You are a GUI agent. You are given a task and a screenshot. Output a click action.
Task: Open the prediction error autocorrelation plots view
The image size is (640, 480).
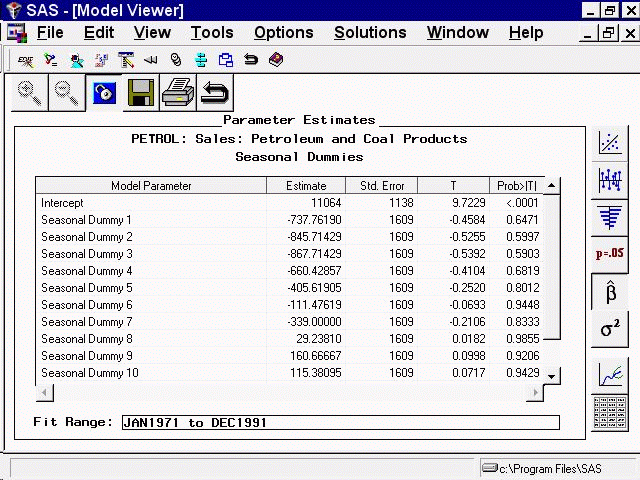coord(610,180)
